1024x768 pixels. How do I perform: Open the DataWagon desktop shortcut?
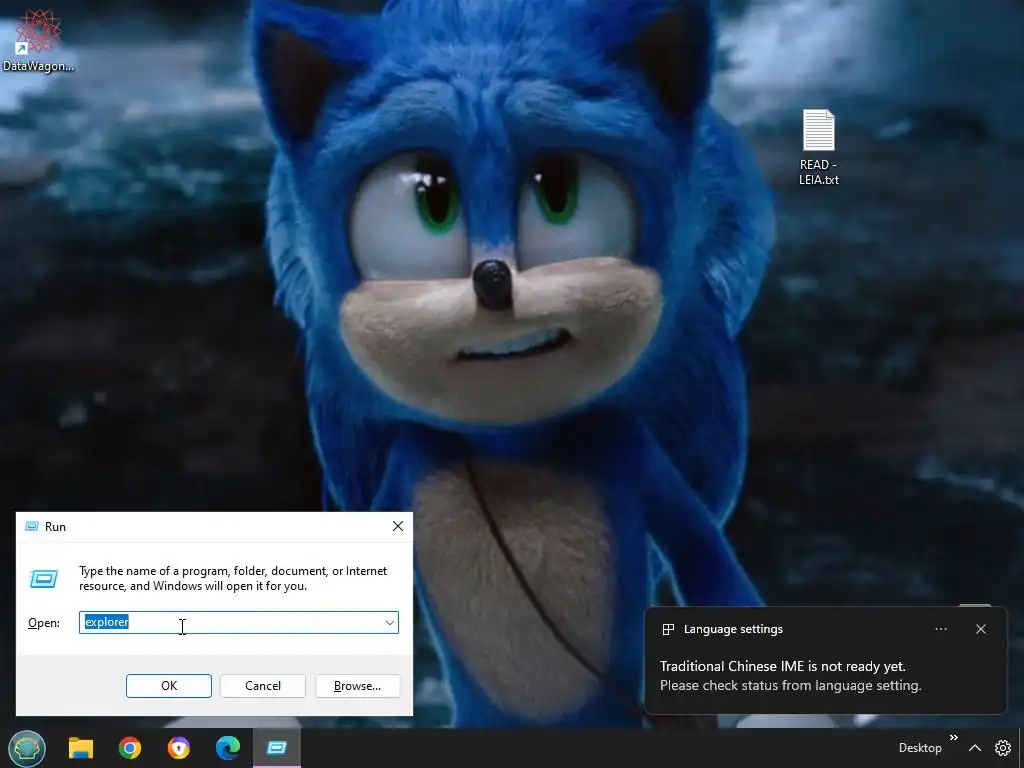[38, 40]
